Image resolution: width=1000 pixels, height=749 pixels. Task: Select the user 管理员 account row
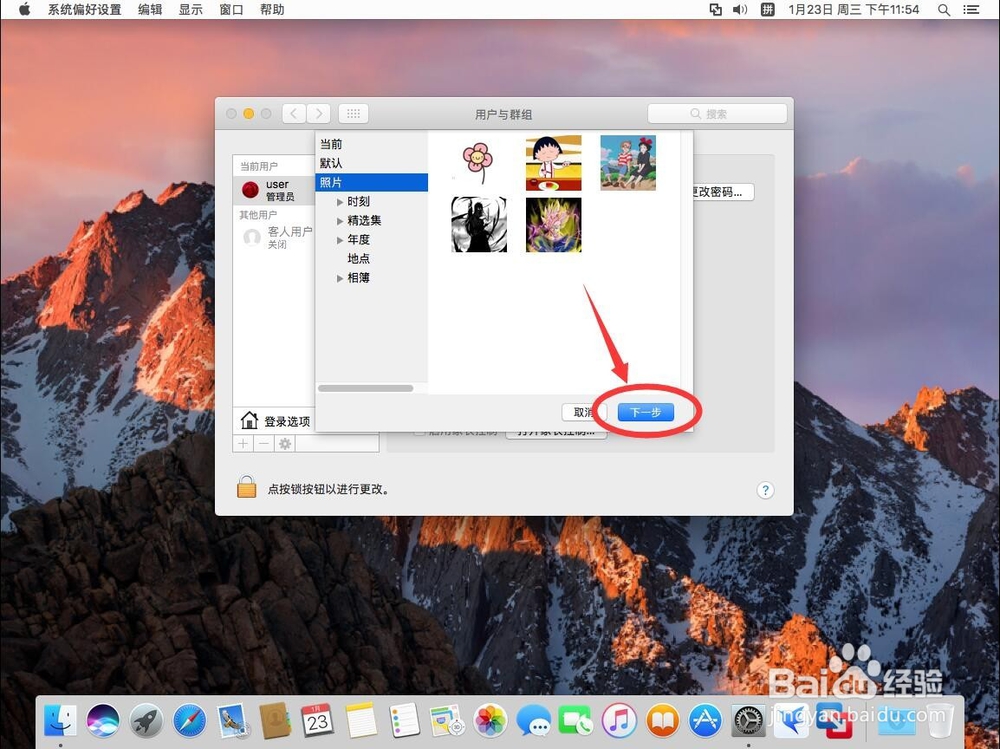(x=274, y=190)
